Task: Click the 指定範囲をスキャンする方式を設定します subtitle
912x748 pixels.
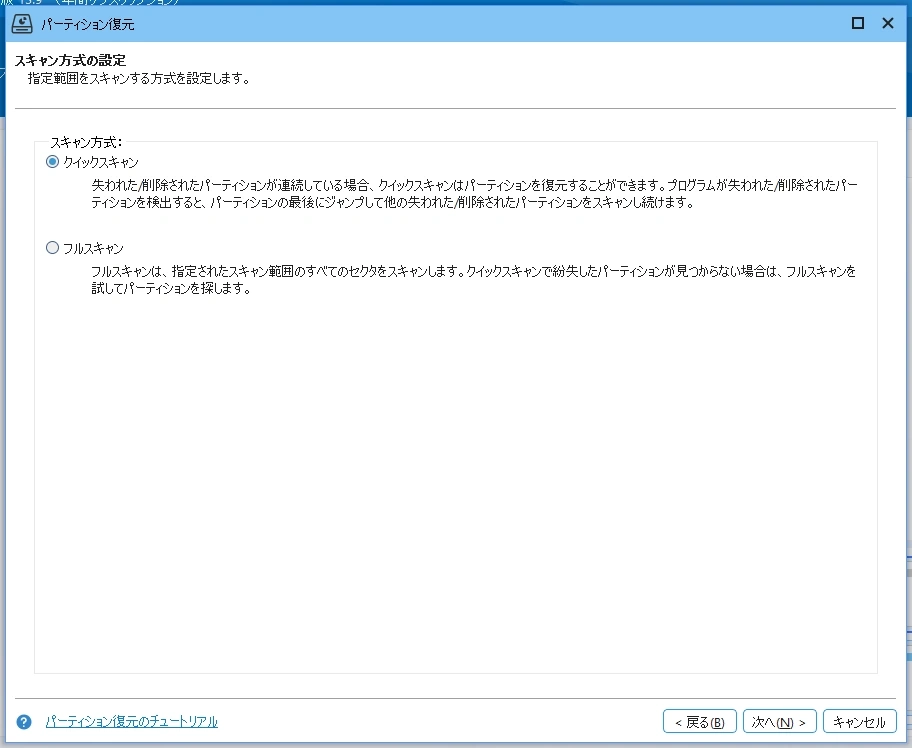Action: click(x=139, y=79)
